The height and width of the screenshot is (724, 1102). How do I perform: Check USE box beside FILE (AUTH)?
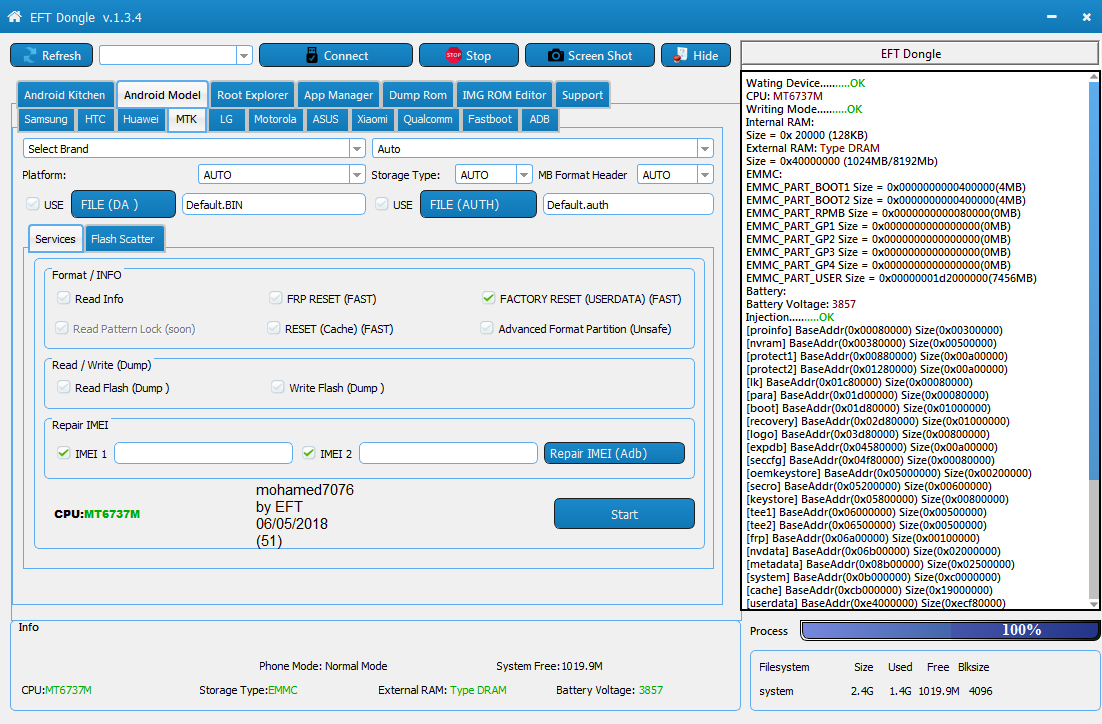click(382, 204)
